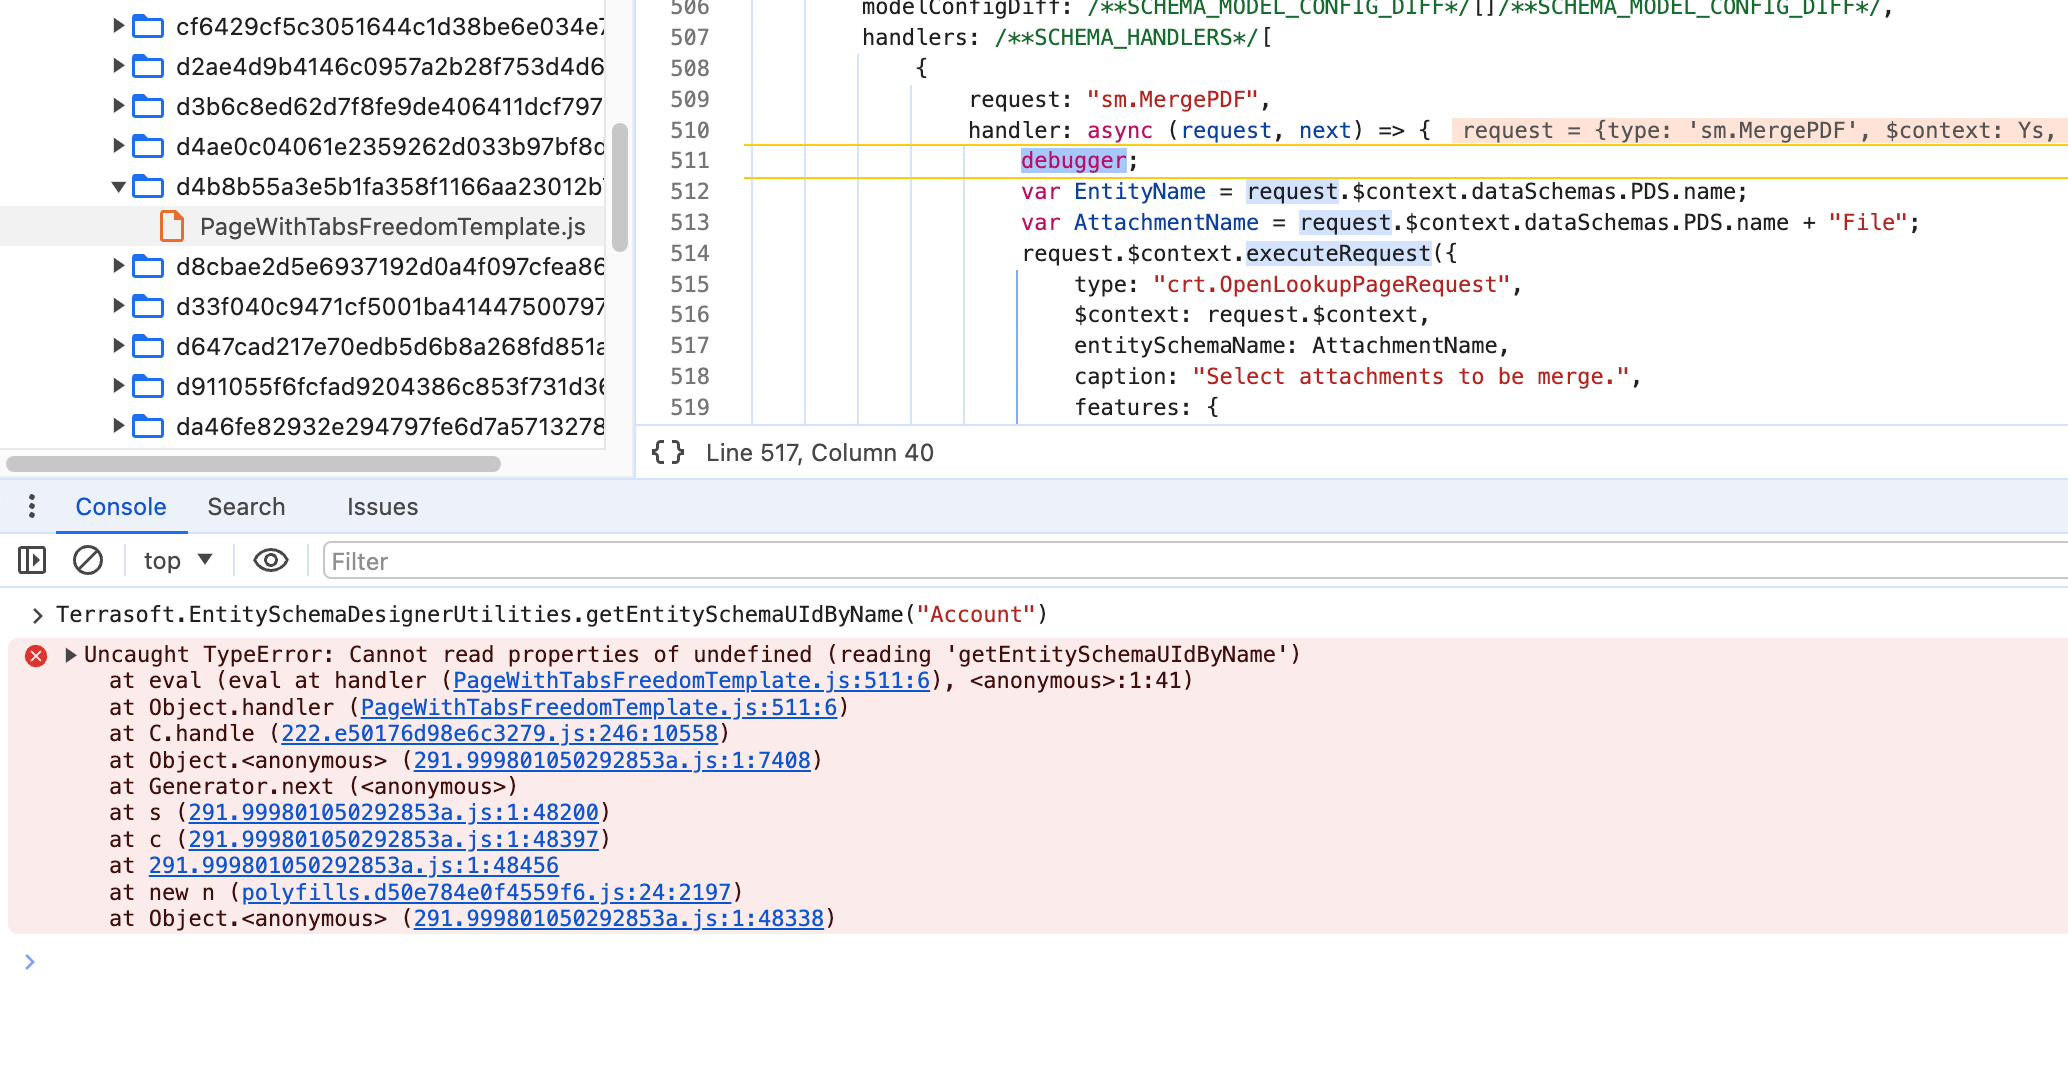2068x1092 pixels.
Task: Click "sm.MergePDF" string on line 509
Action: click(x=1172, y=100)
